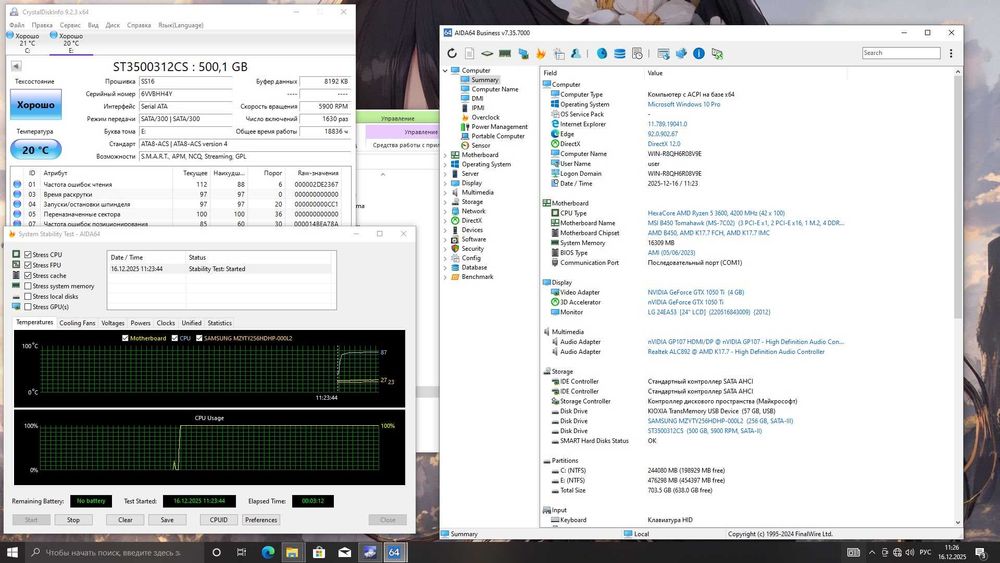Viewport: 1000px width, 563px height.
Task: Click the user silhouette icon in AIDA64 toolbar
Action: (x=576, y=54)
